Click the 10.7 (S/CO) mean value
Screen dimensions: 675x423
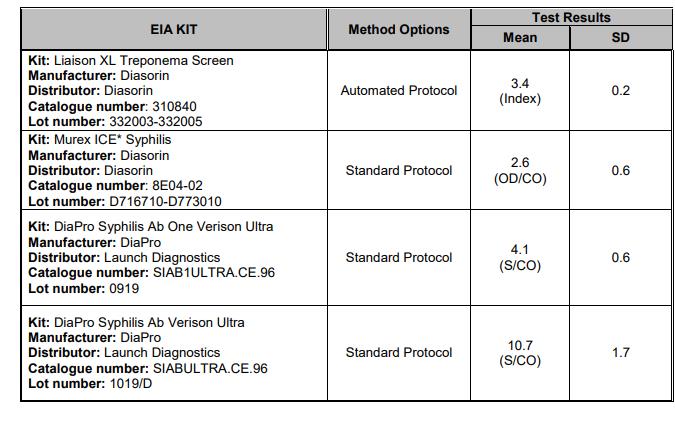(x=519, y=352)
